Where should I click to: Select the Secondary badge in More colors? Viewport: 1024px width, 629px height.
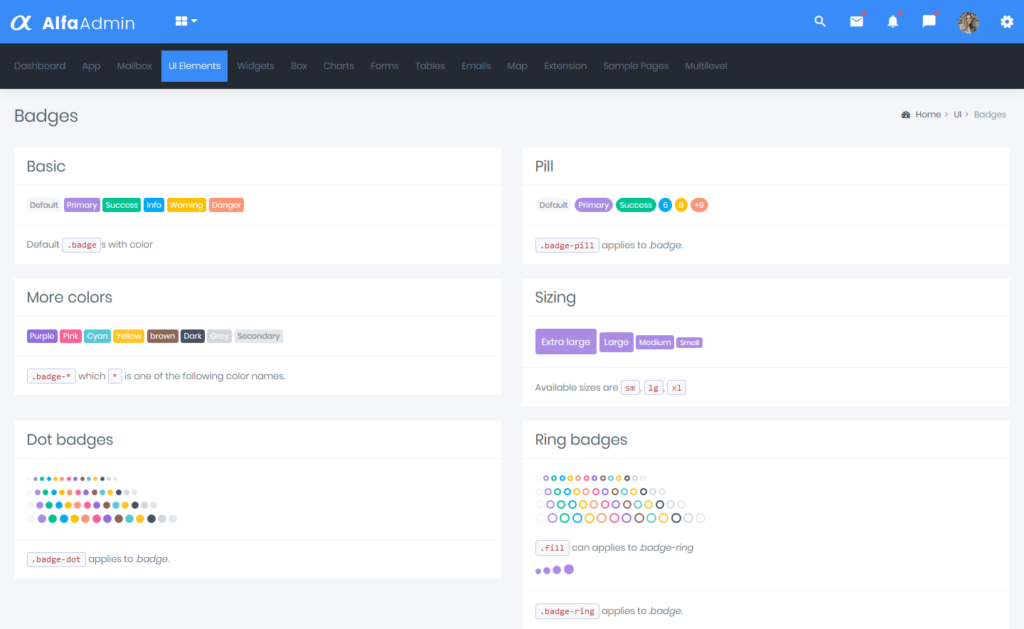pos(258,335)
